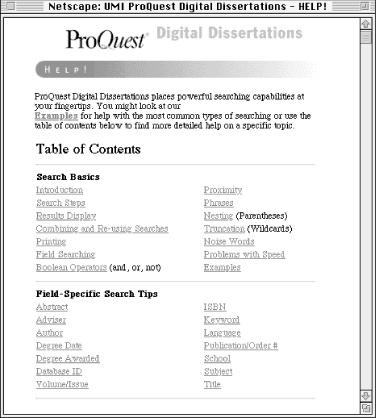Click the window resize grip icon
Image resolution: width=377 pixels, height=418 pixels.
pos(366,407)
